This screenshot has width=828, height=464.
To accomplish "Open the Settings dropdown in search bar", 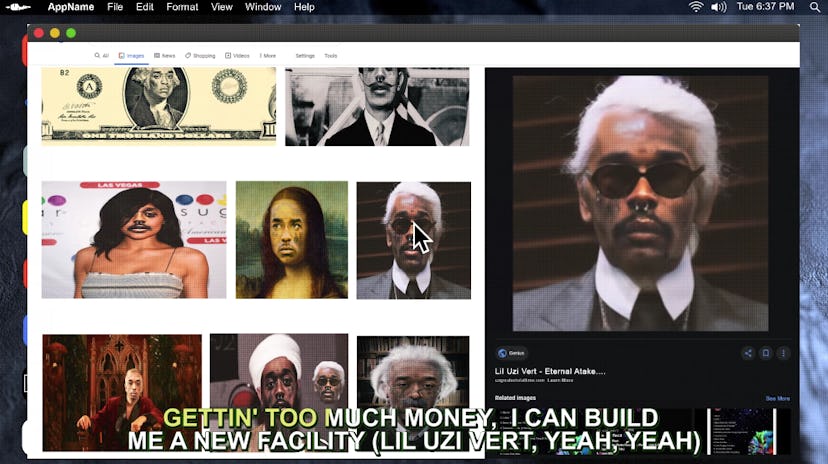I will (x=305, y=56).
